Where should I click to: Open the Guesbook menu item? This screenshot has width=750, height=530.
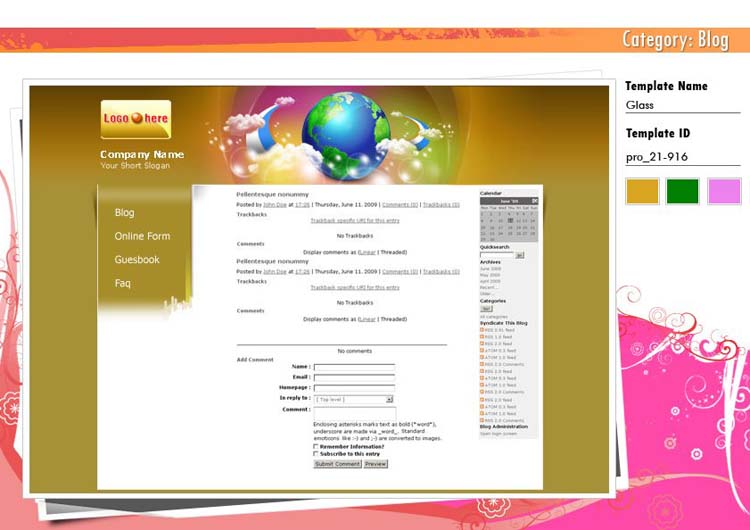pos(137,260)
